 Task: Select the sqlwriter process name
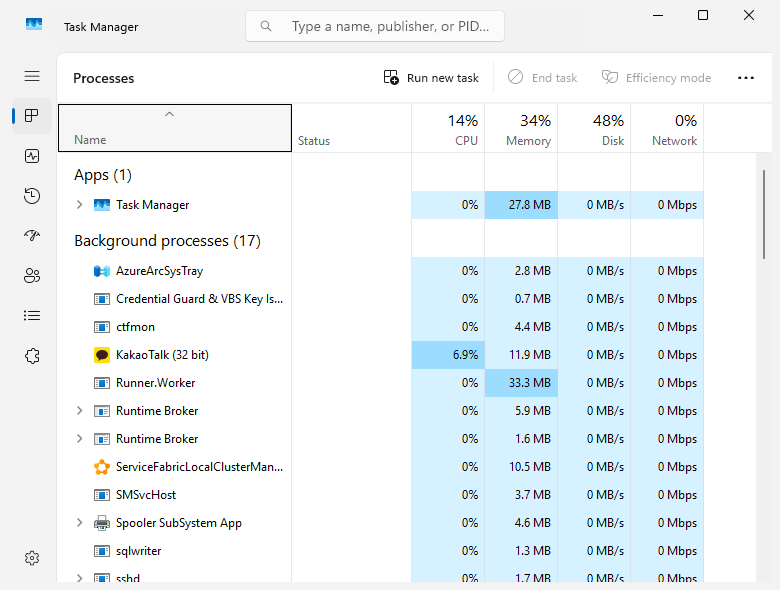pyautogui.click(x=138, y=551)
